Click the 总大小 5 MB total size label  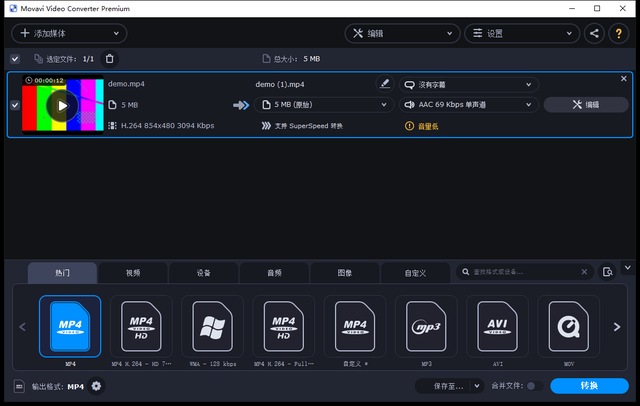[291, 59]
